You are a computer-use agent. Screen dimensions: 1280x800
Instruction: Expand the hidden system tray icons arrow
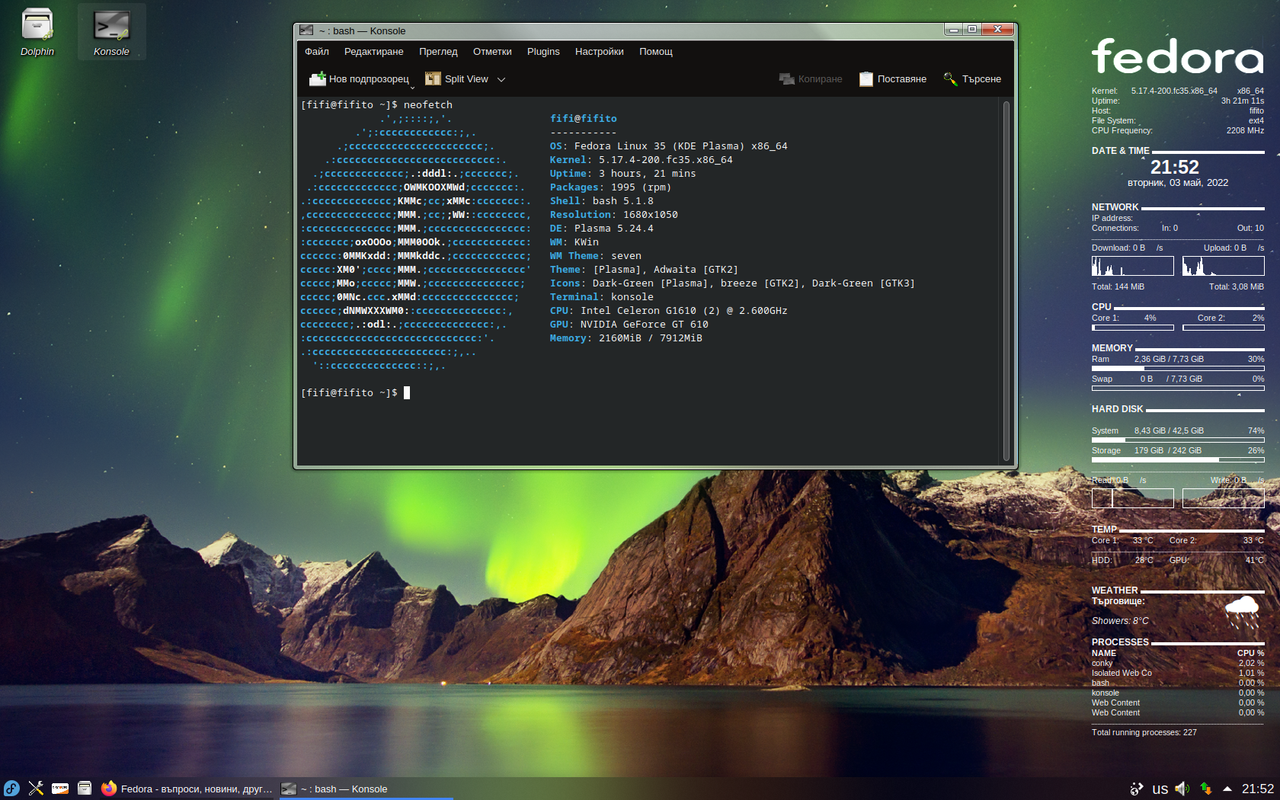click(1229, 789)
